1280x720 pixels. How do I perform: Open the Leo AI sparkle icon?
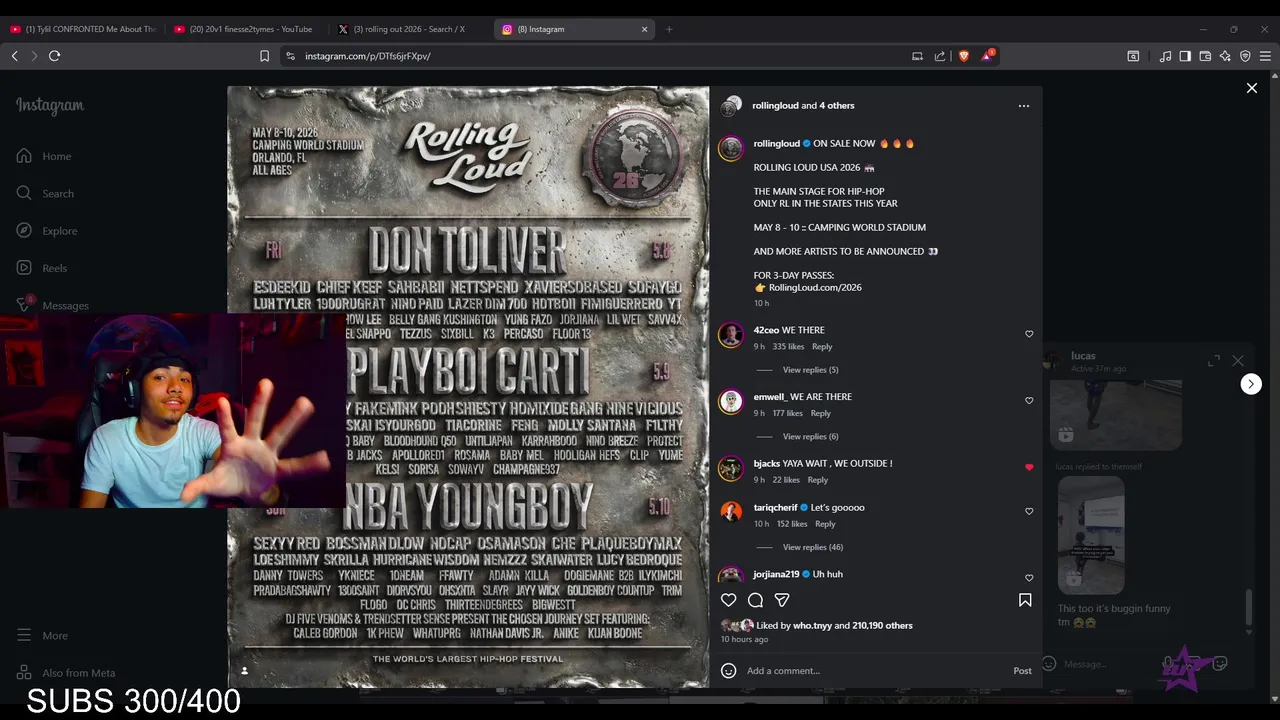pyautogui.click(x=1225, y=56)
